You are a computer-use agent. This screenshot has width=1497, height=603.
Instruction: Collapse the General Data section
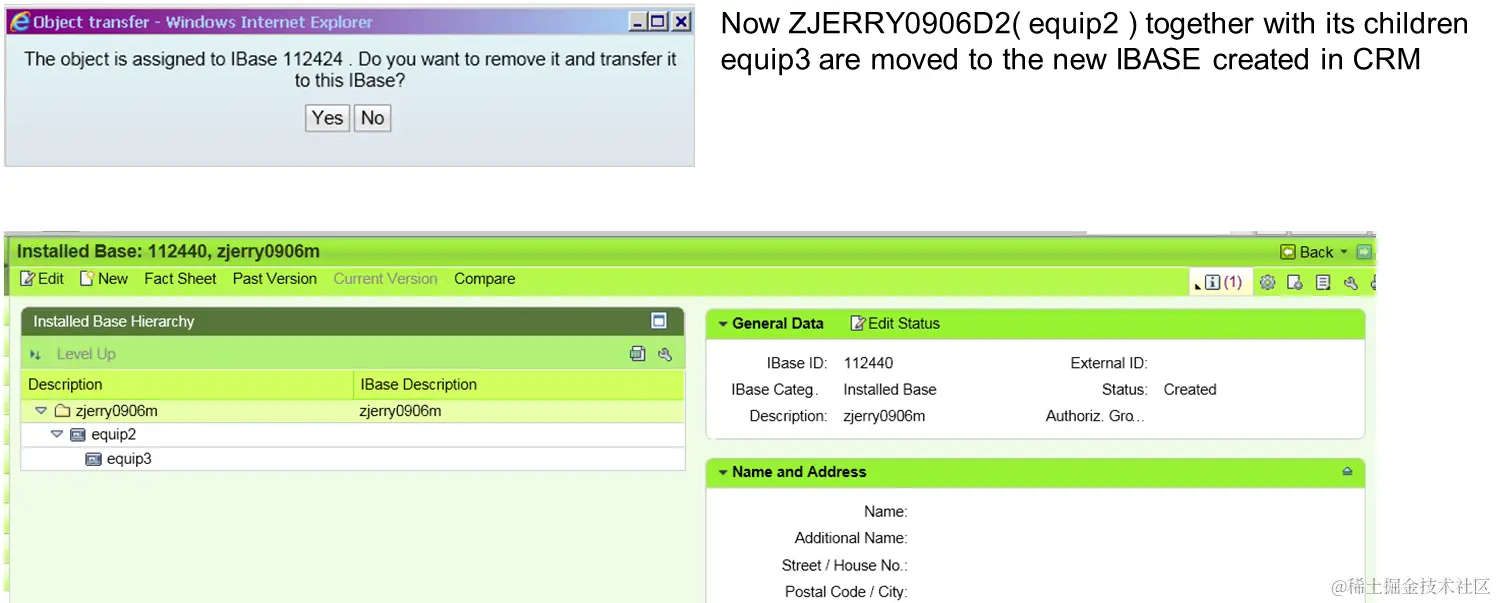tap(723, 324)
